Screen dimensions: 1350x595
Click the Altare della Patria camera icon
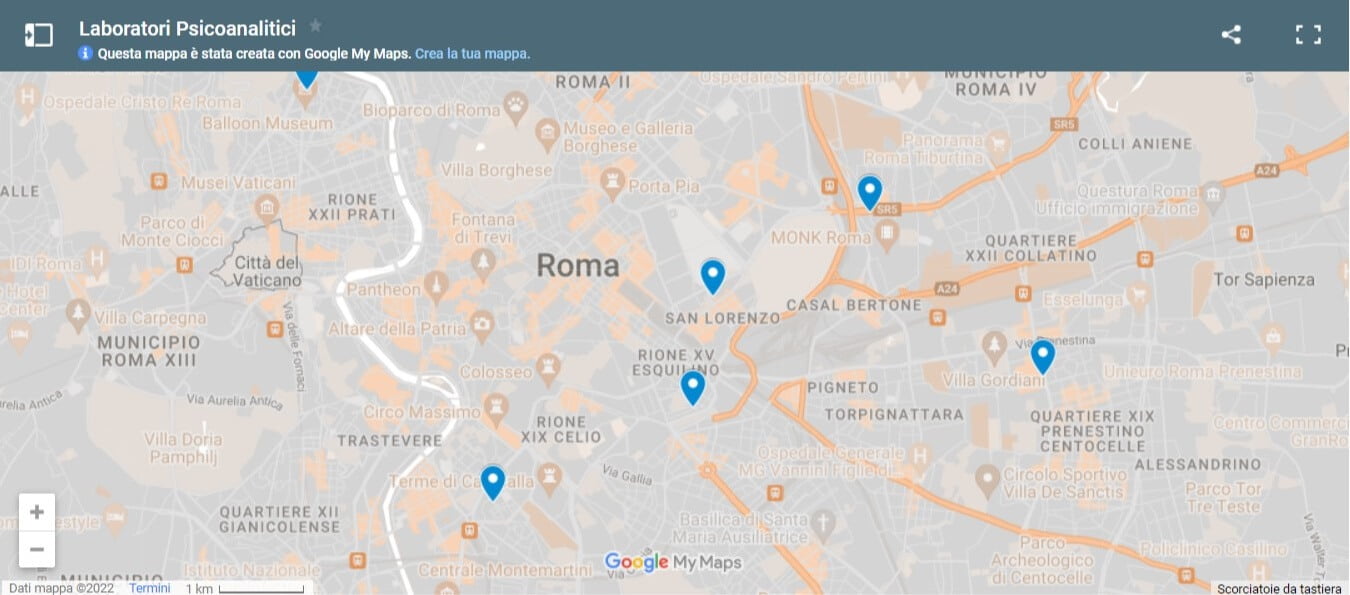coord(482,324)
